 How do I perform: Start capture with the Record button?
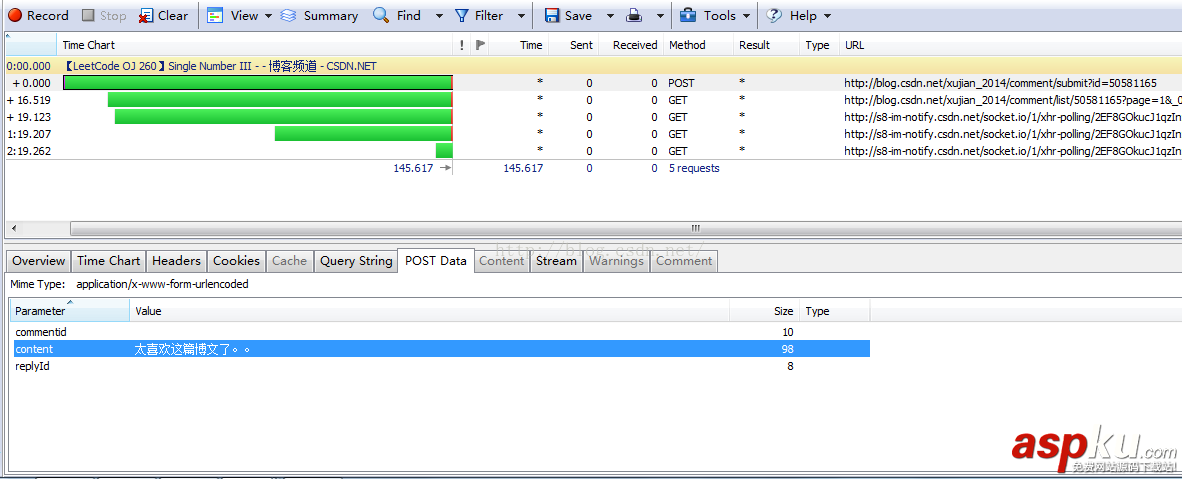[x=38, y=15]
